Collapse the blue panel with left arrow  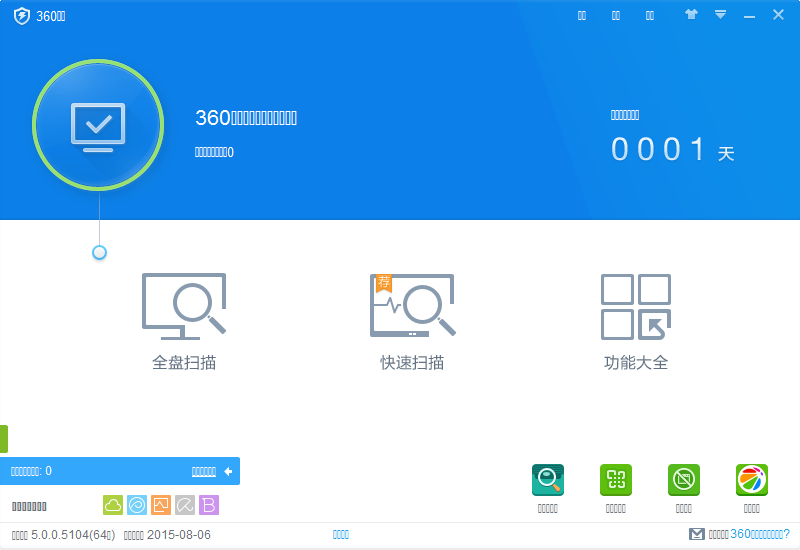(x=228, y=471)
